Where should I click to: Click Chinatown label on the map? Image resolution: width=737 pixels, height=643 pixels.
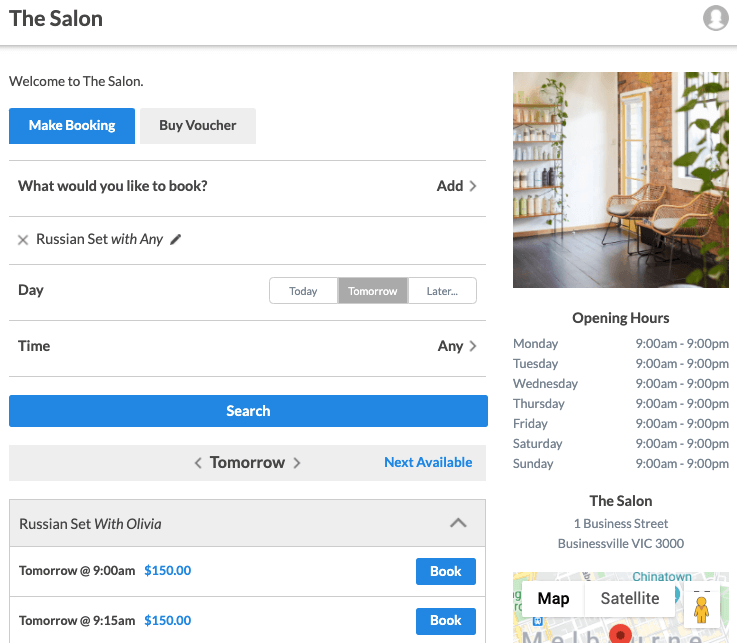(x=662, y=577)
